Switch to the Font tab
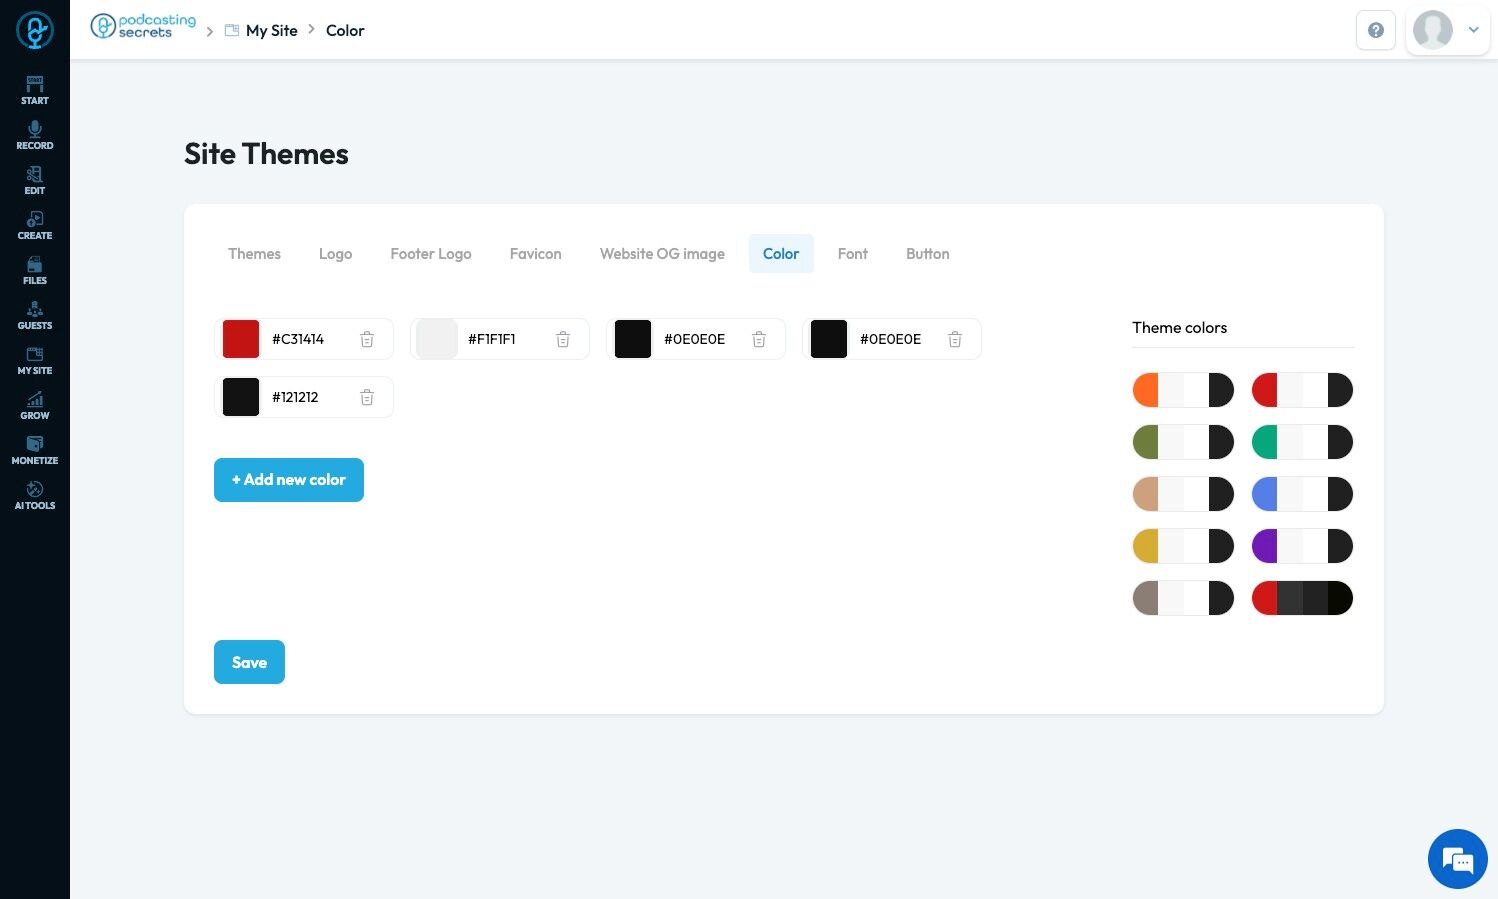Viewport: 1498px width, 899px height. [853, 254]
